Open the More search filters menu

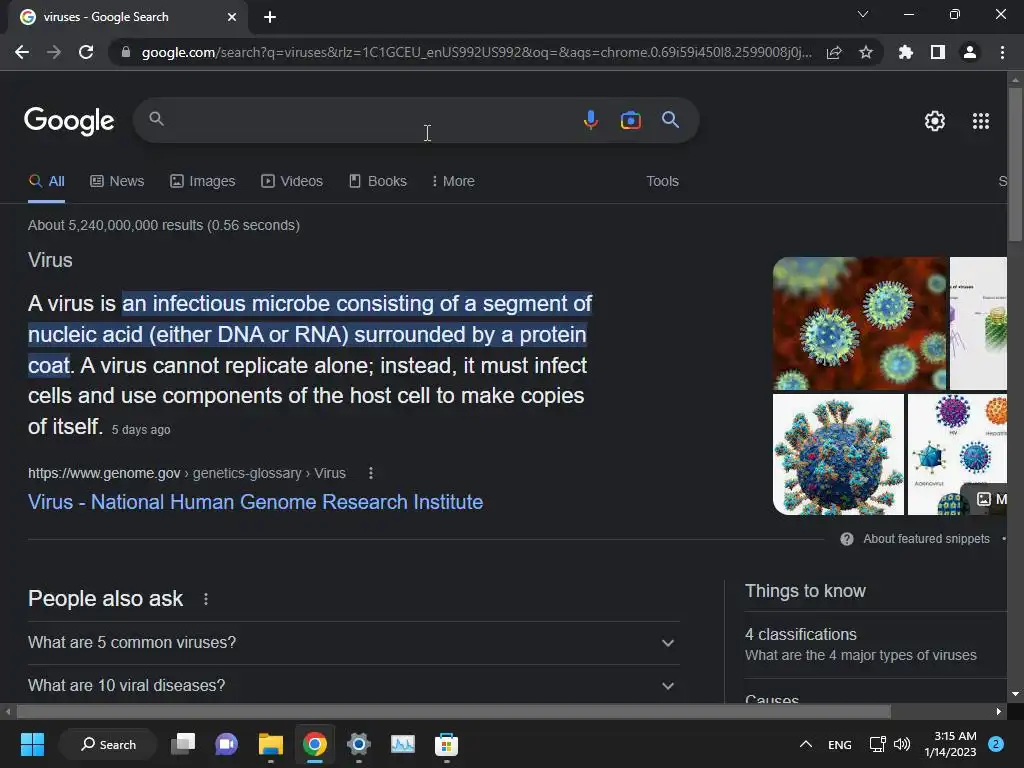tap(453, 182)
